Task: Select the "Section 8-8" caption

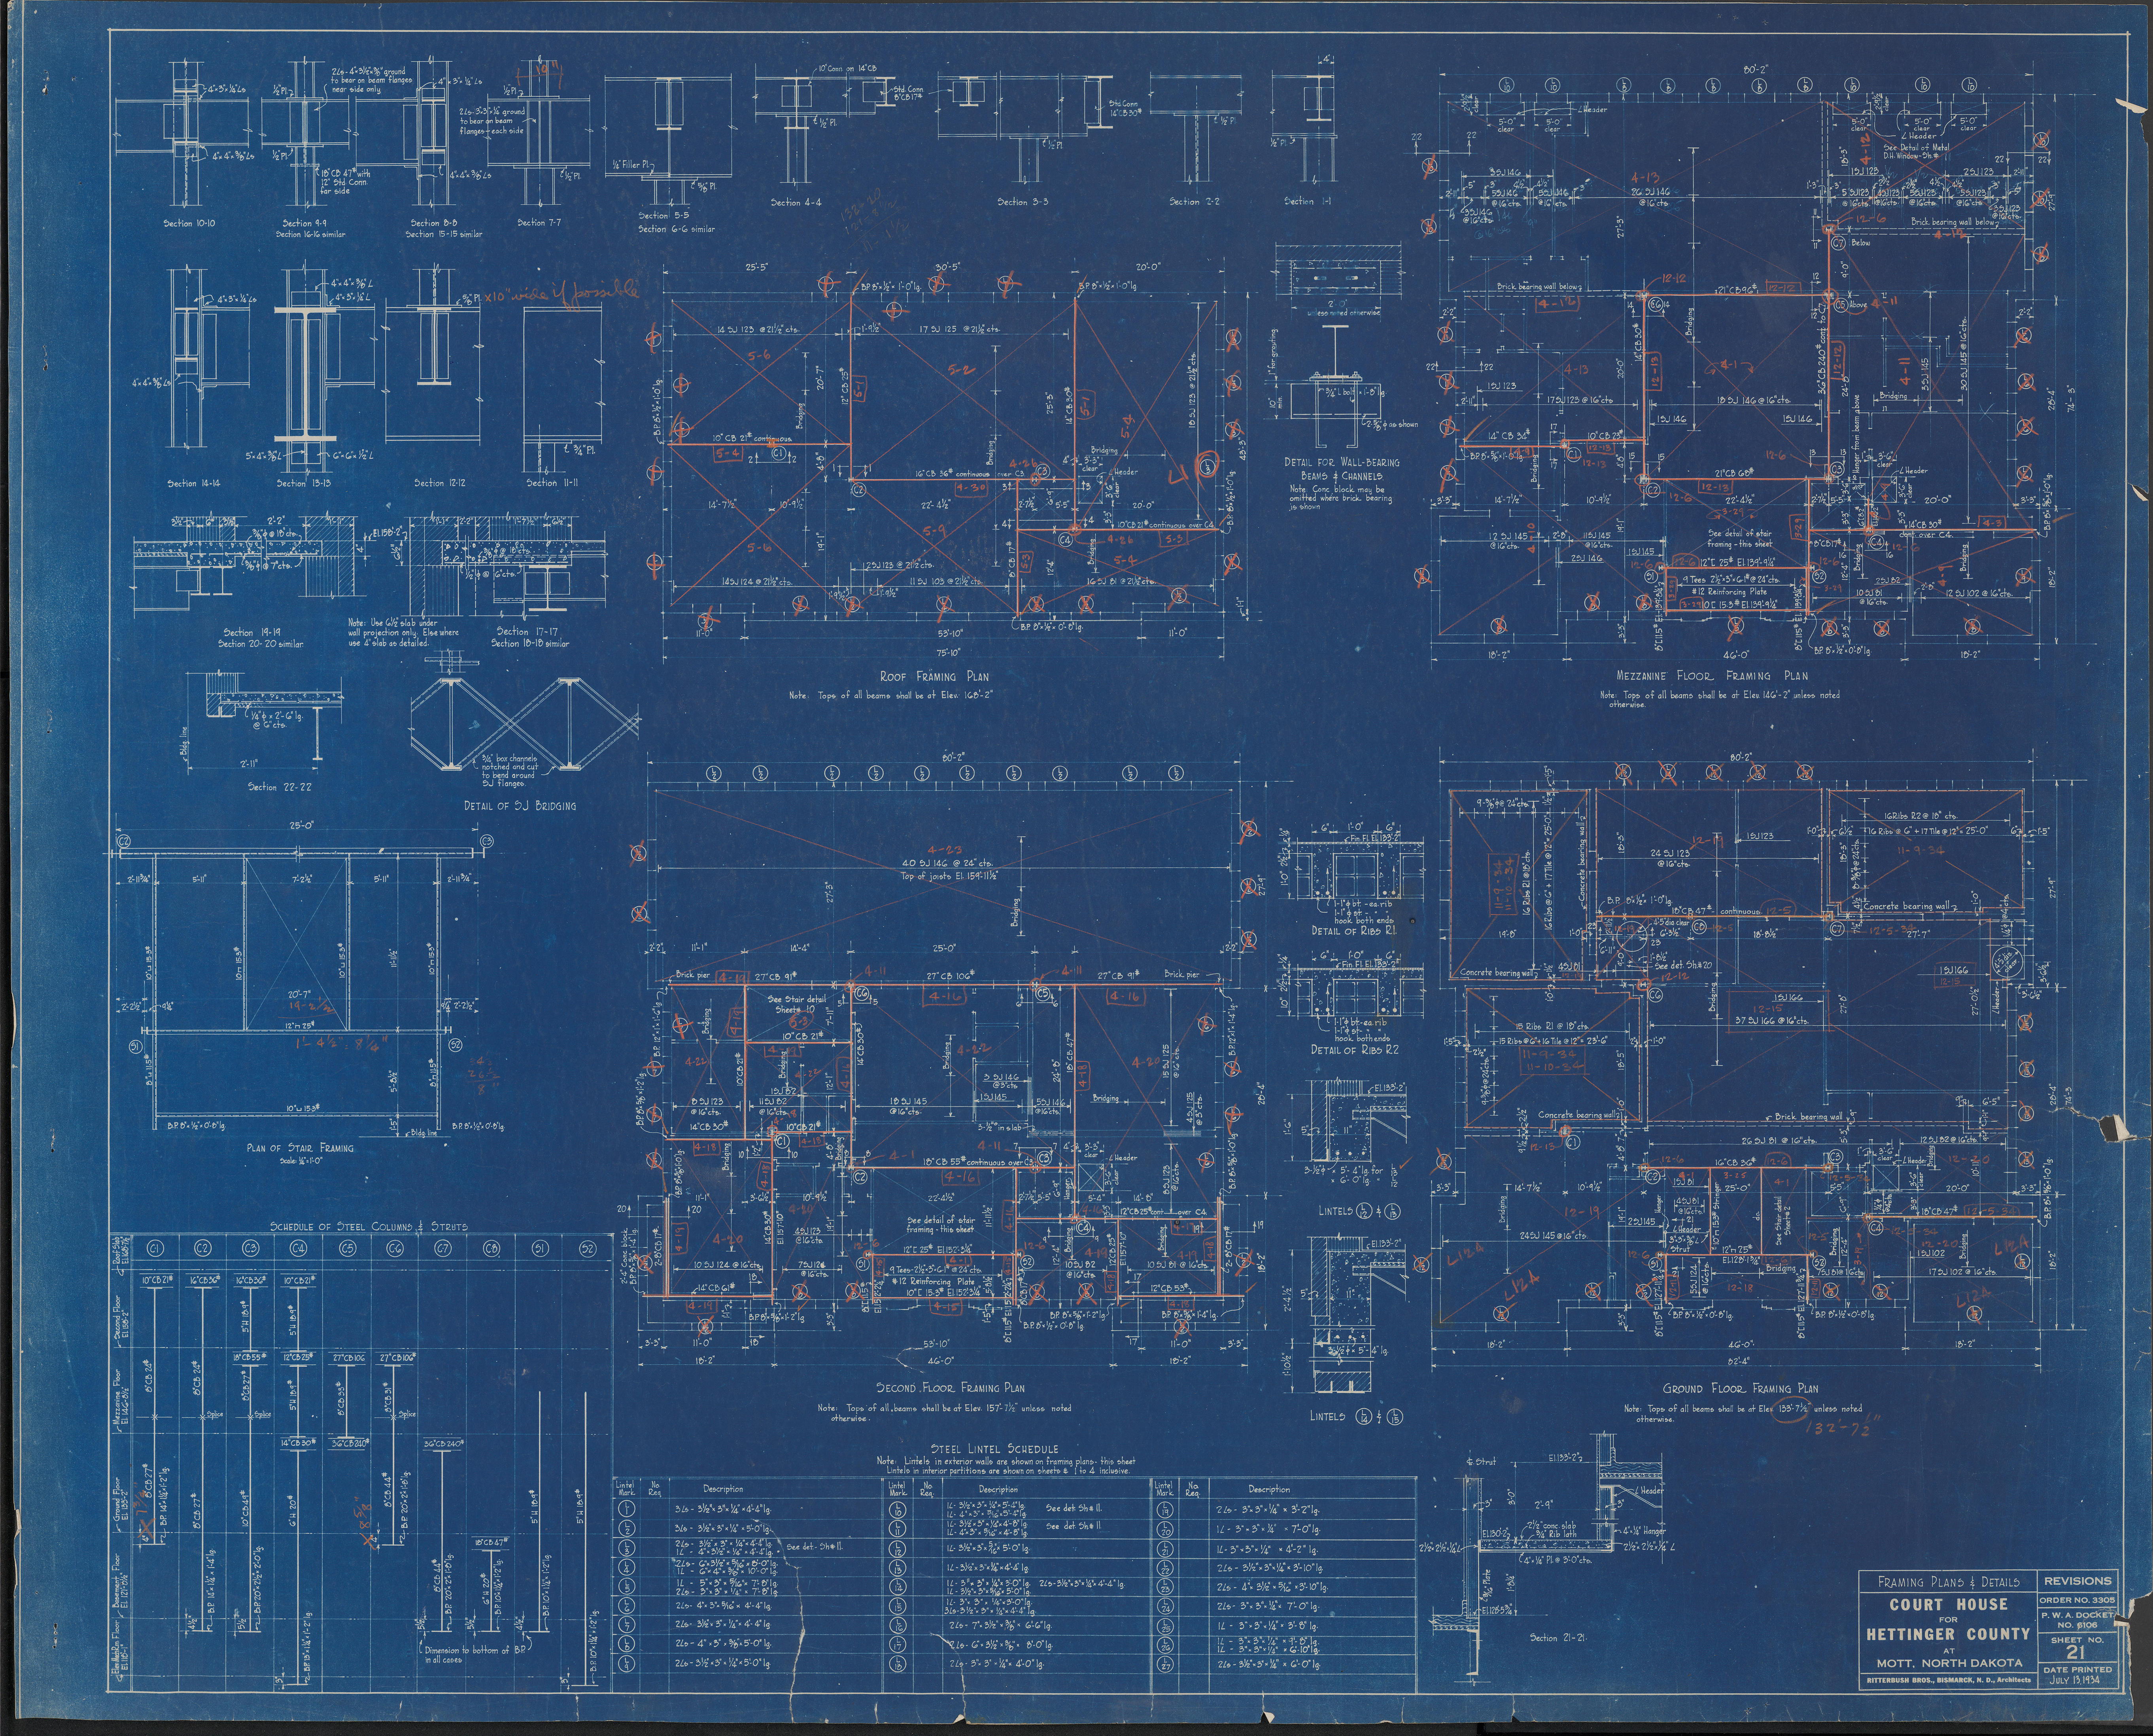Action: [x=434, y=223]
